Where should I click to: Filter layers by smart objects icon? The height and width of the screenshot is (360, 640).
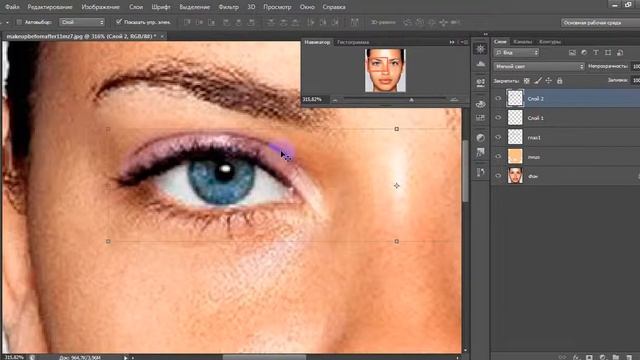click(x=620, y=52)
